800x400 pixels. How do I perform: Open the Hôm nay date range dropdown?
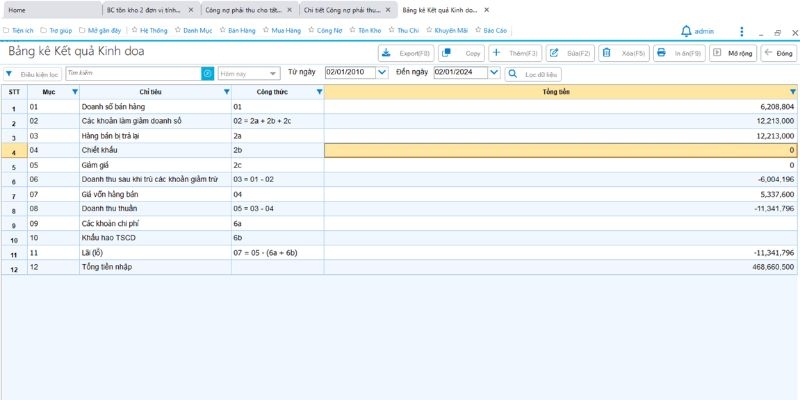(x=249, y=74)
